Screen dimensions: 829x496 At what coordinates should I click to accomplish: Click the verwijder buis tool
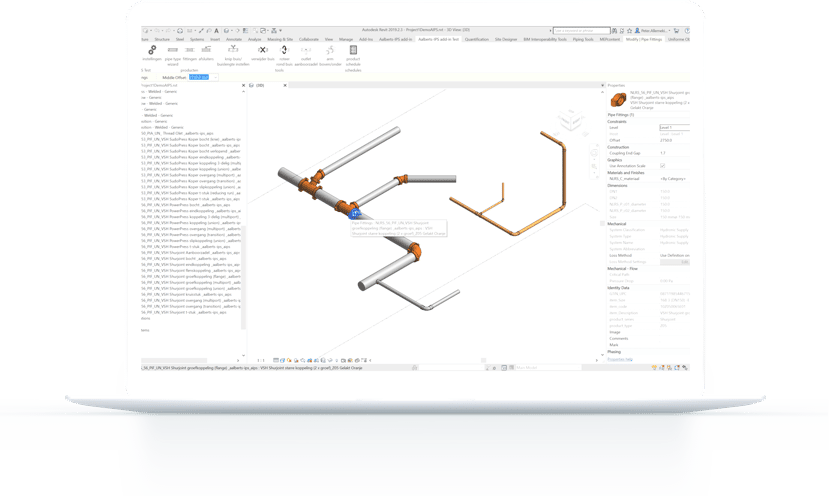[x=262, y=50]
